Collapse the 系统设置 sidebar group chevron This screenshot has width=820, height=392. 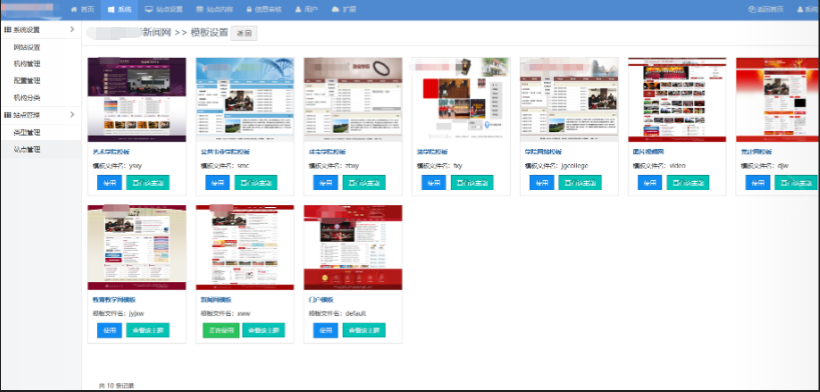[72, 30]
